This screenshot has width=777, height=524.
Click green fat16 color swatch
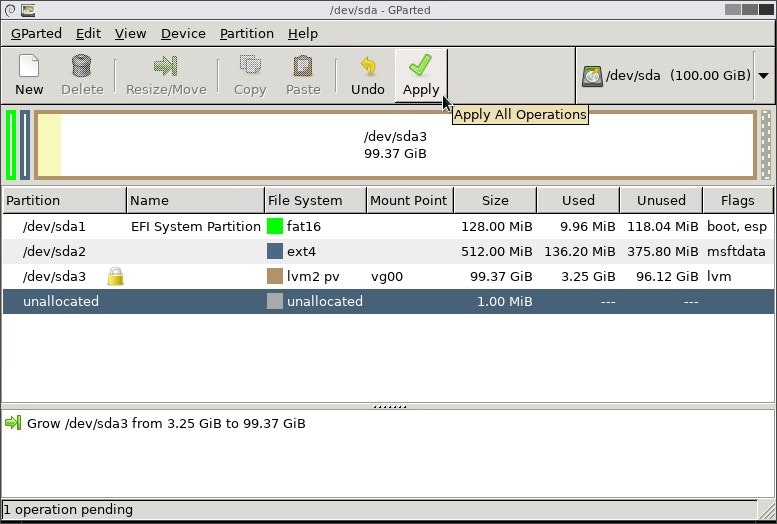coord(275,226)
